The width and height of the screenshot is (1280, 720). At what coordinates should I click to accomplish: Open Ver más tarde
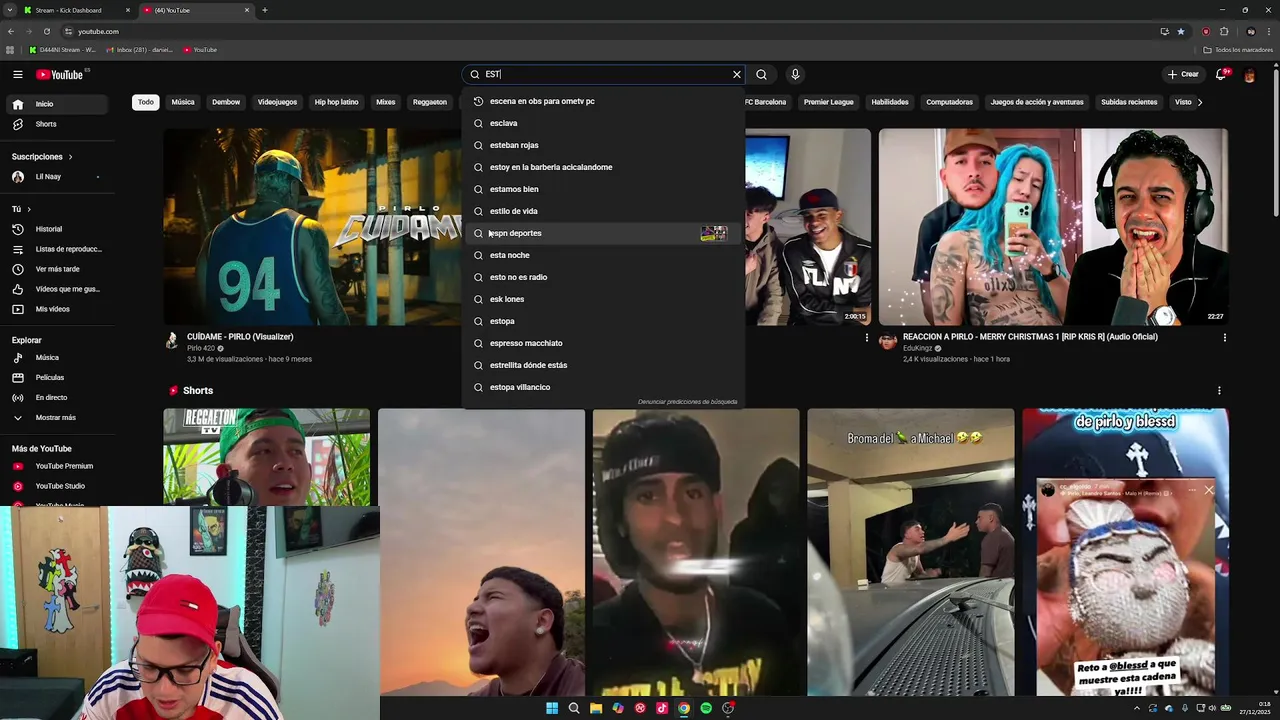click(x=57, y=269)
